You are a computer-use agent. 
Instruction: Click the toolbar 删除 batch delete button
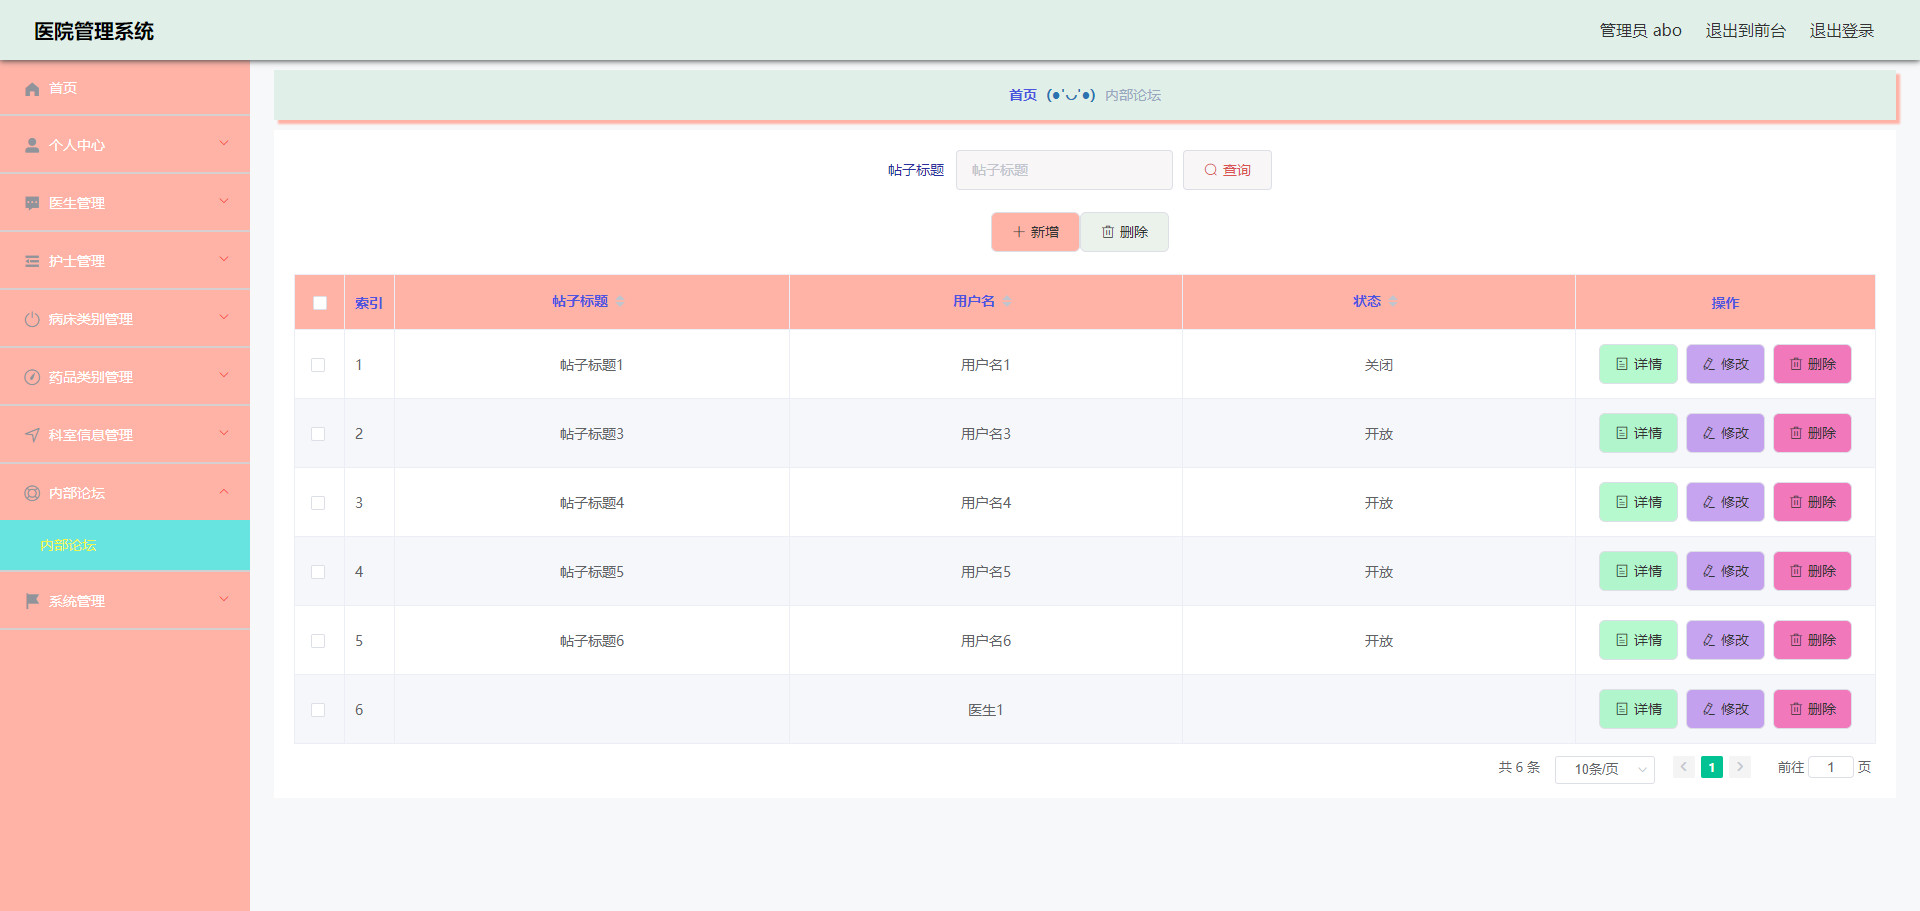pos(1124,232)
